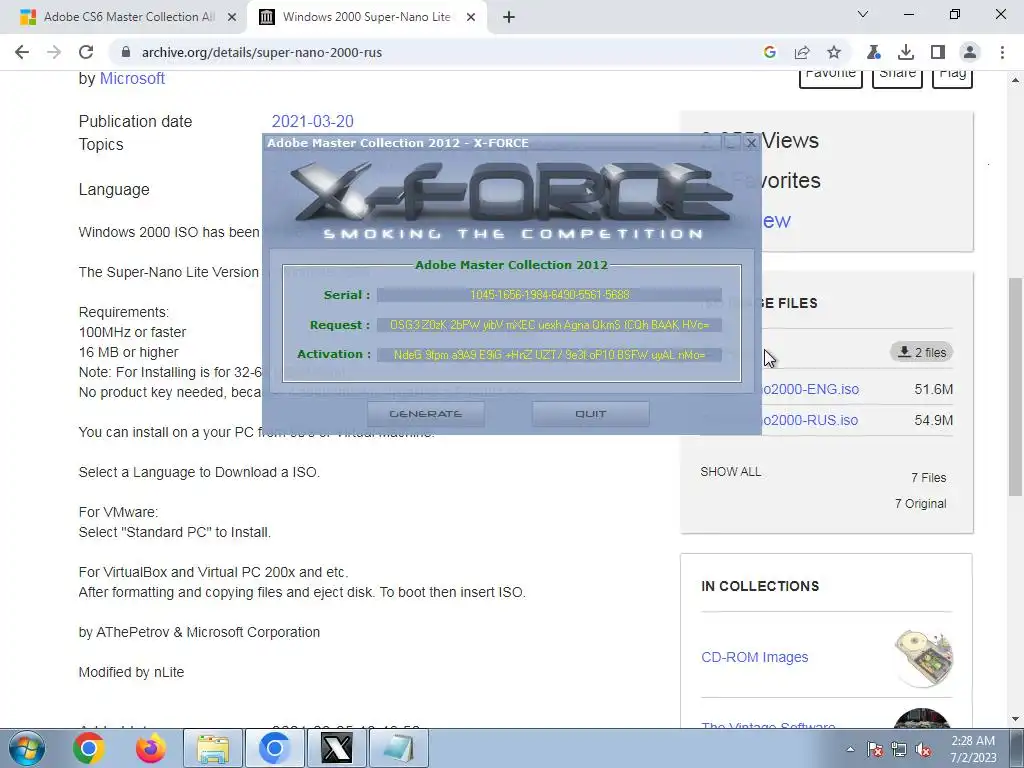This screenshot has width=1024, height=768.
Task: Click the 'Modified by nLite' text
Action: 131,672
